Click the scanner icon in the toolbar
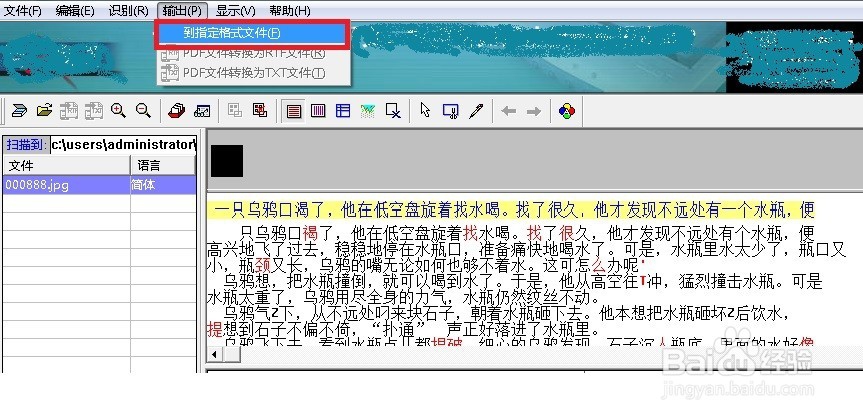The image size is (863, 419). click(x=19, y=111)
